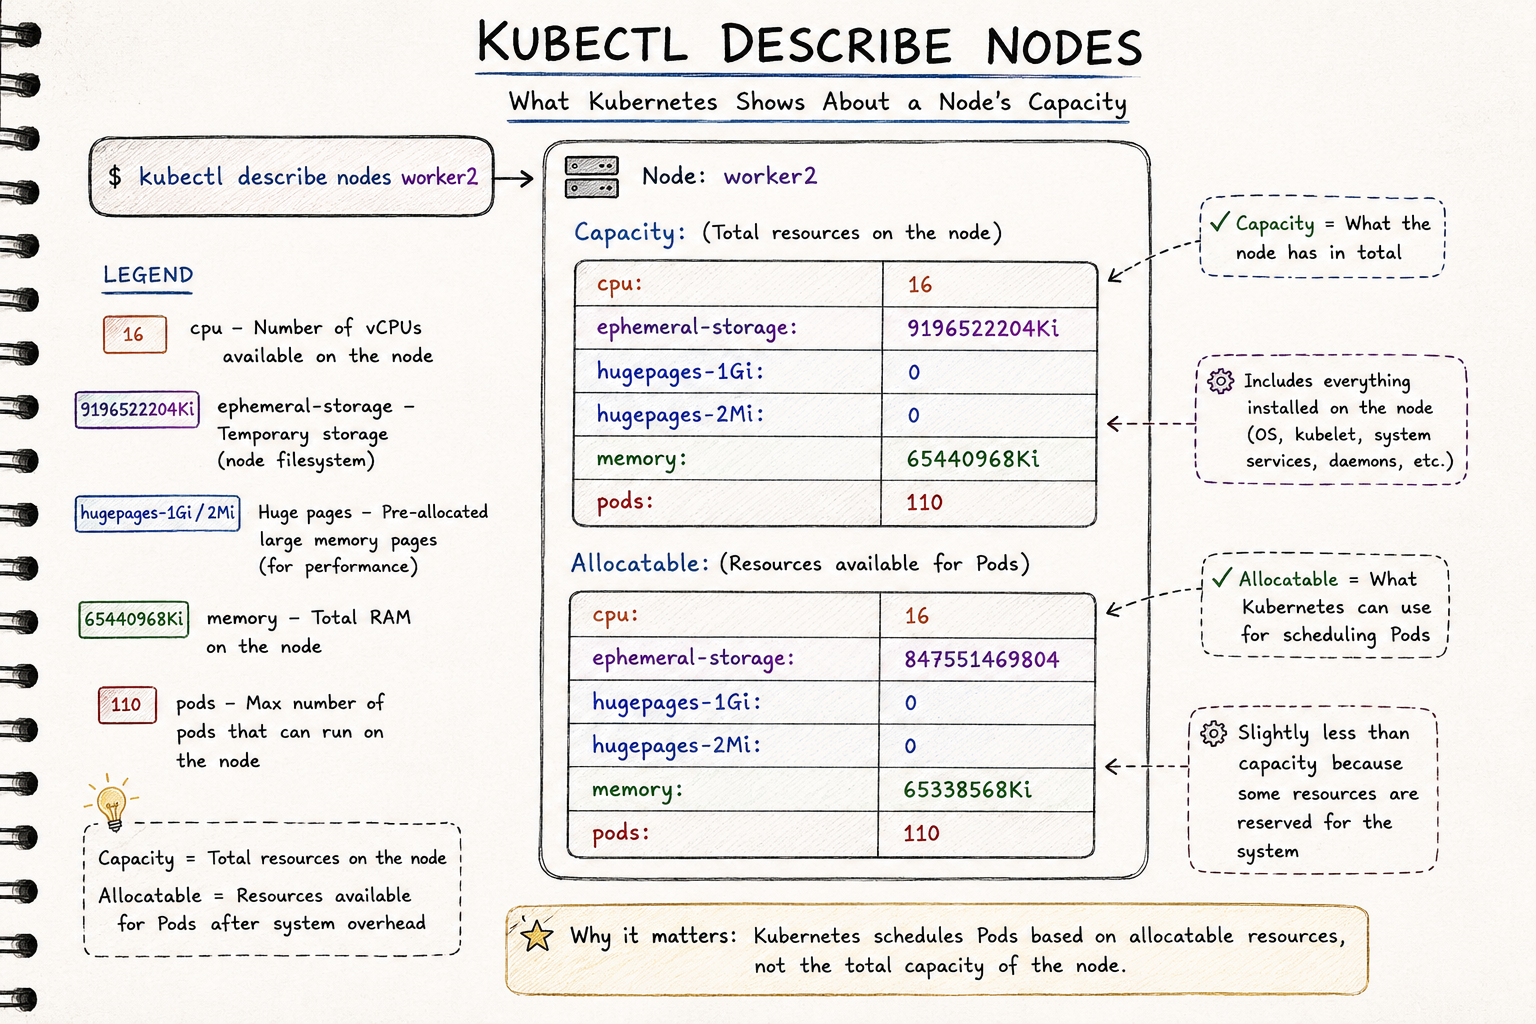Screen dimensions: 1536x1024
Task: Click the green 65440968Ki legend badge
Action: click(x=134, y=619)
